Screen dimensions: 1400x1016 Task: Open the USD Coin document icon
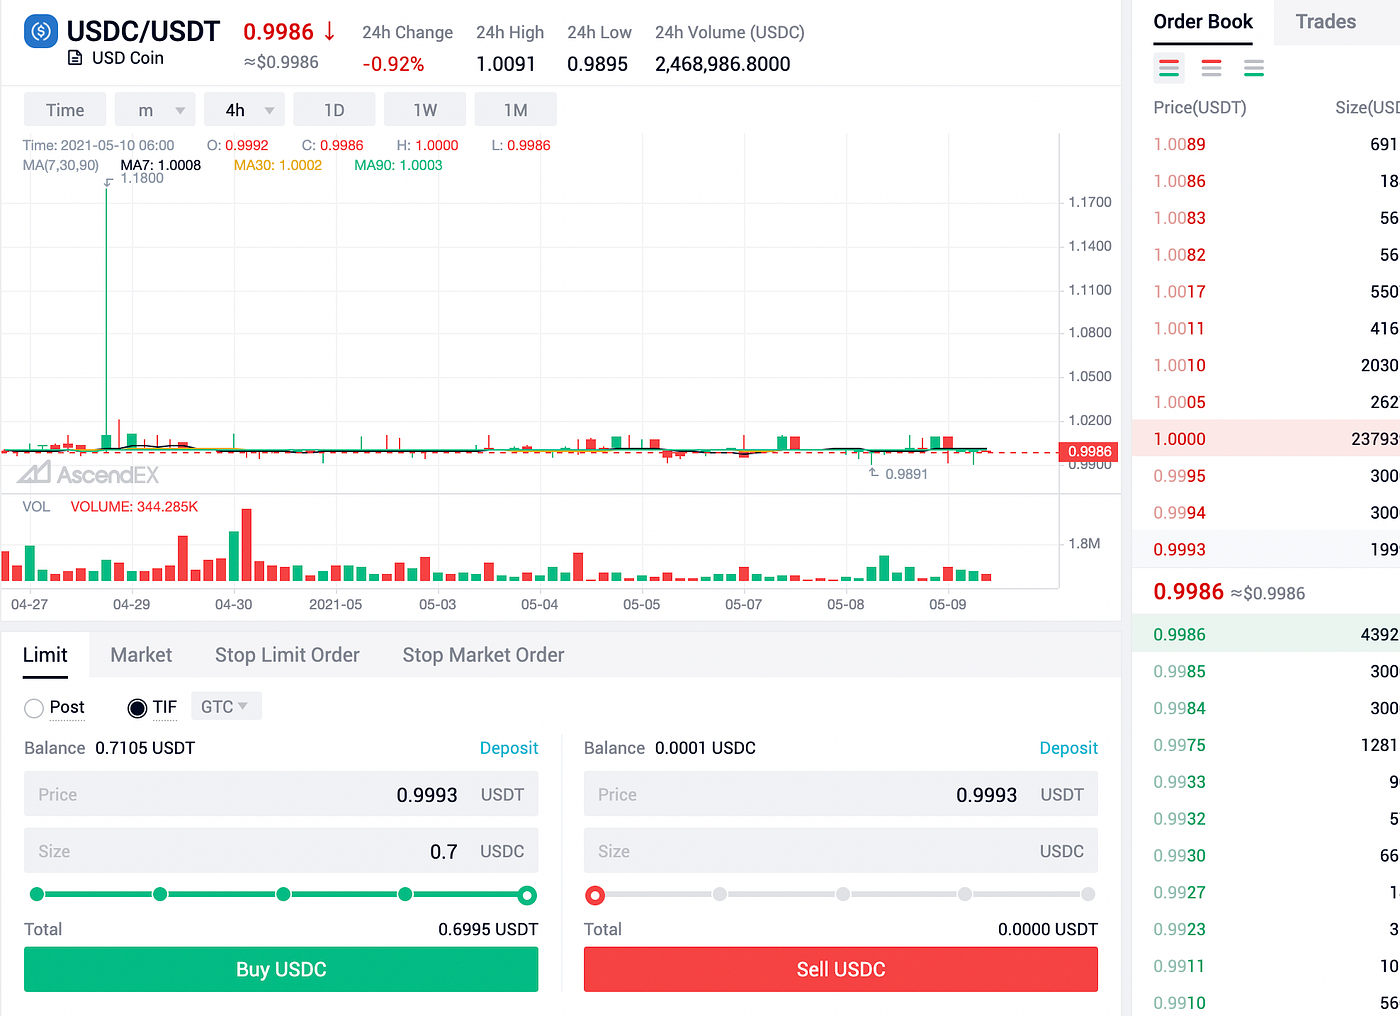pyautogui.click(x=75, y=58)
